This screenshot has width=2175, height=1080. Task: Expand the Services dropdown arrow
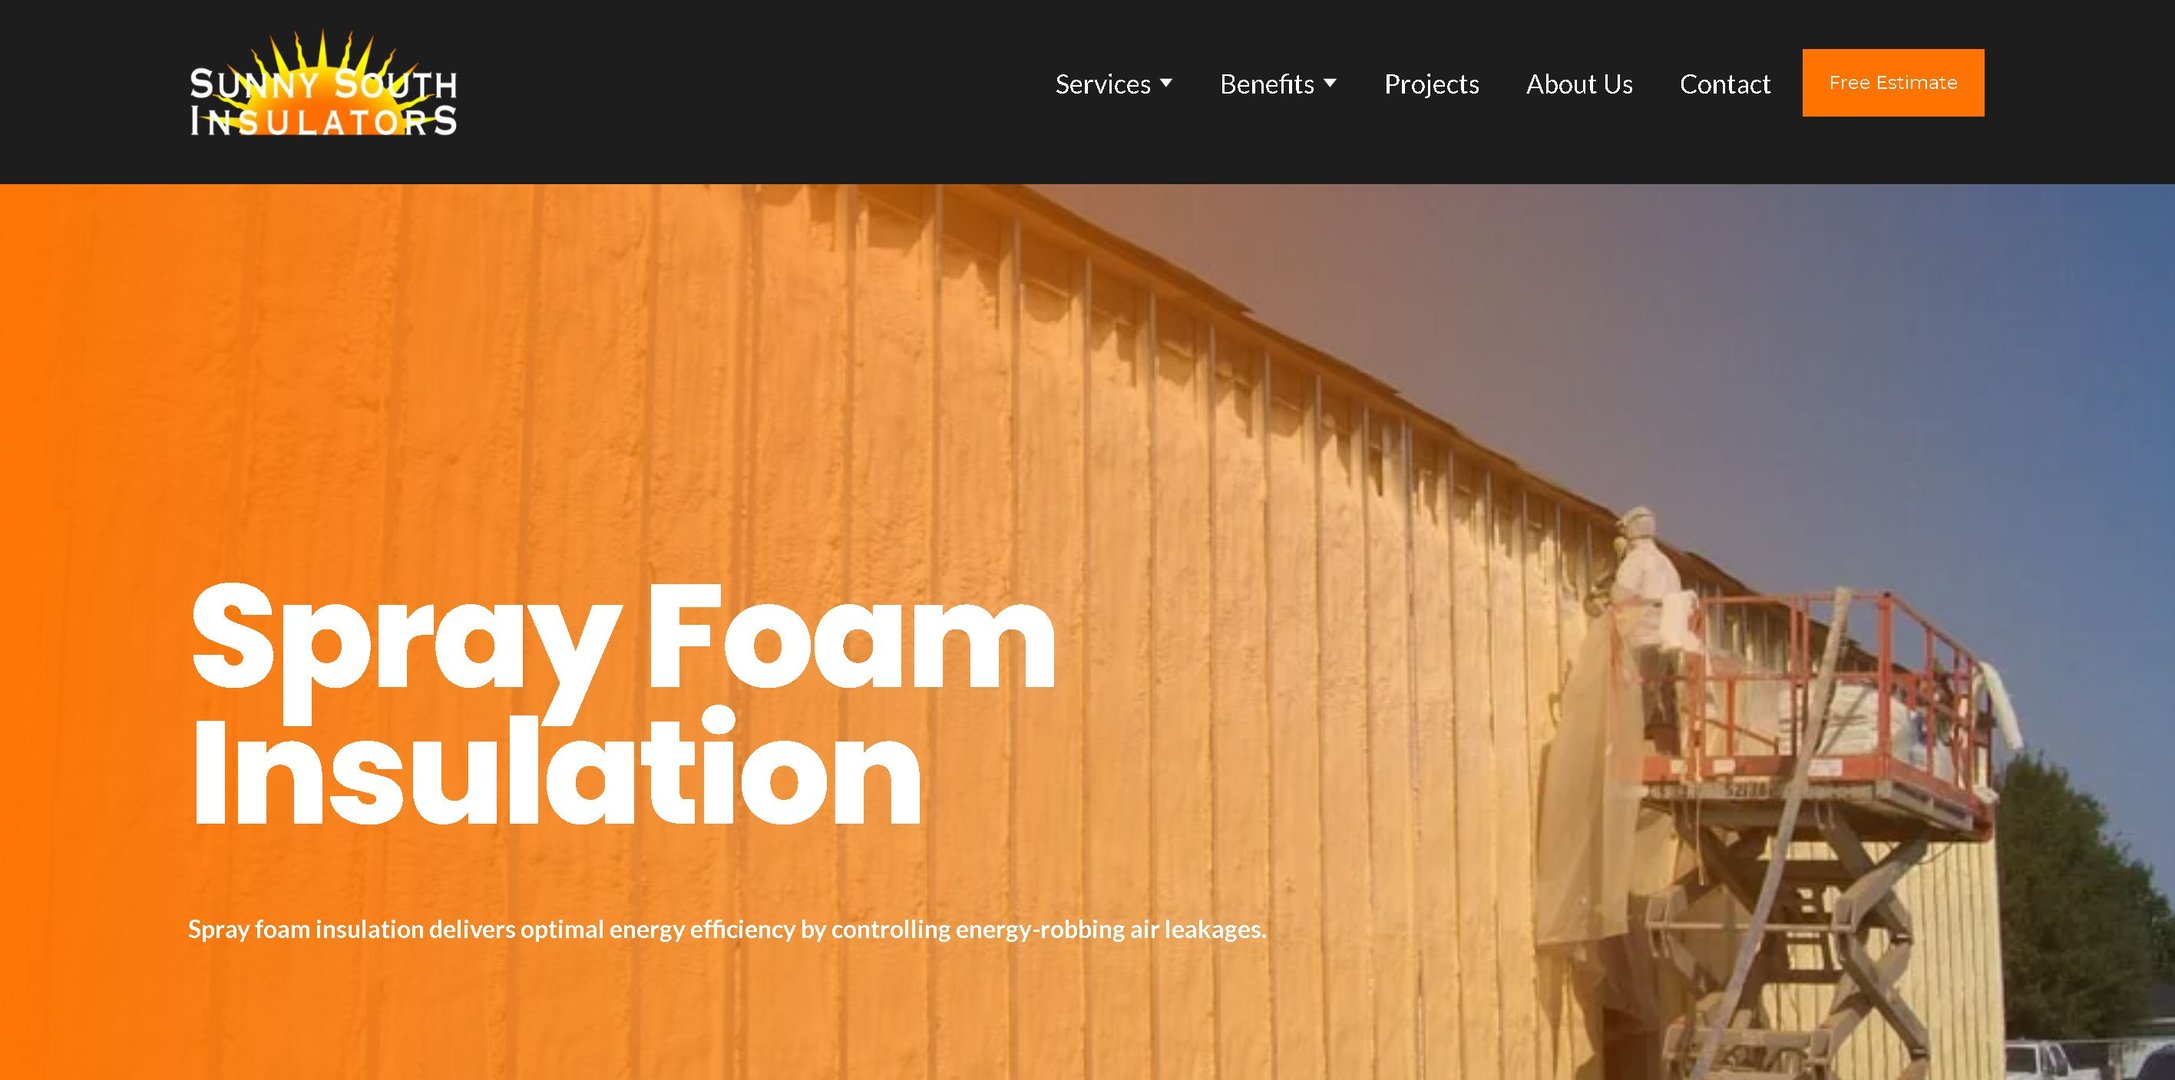pos(1166,83)
